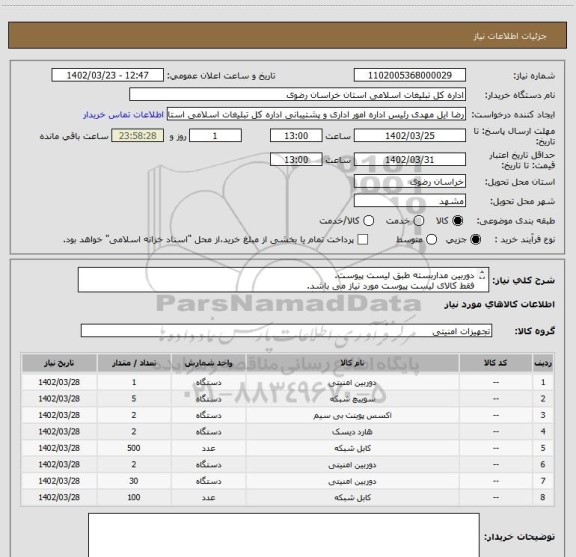Click the شرح کلی نیاز description box
The height and width of the screenshot is (557, 576).
tap(283, 280)
